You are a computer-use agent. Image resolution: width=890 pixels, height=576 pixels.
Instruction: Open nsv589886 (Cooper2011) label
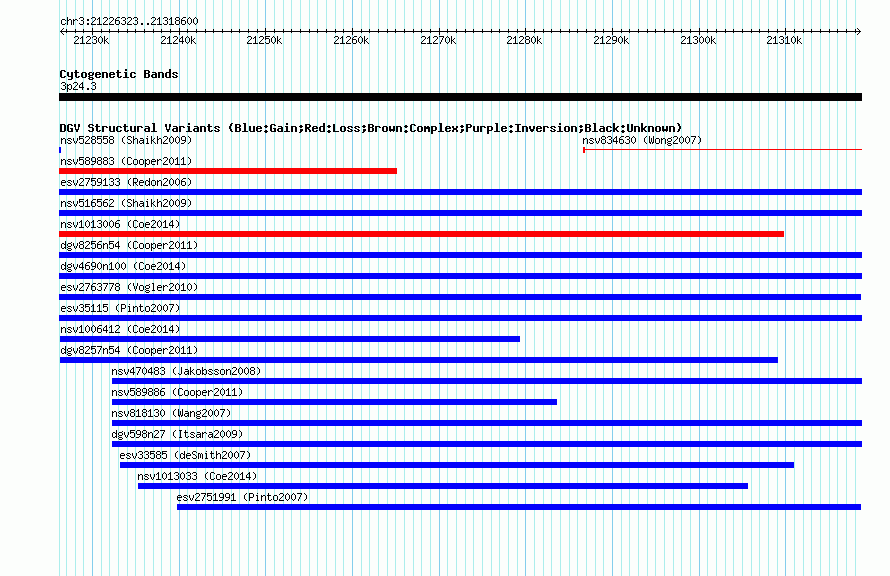pyautogui.click(x=177, y=392)
